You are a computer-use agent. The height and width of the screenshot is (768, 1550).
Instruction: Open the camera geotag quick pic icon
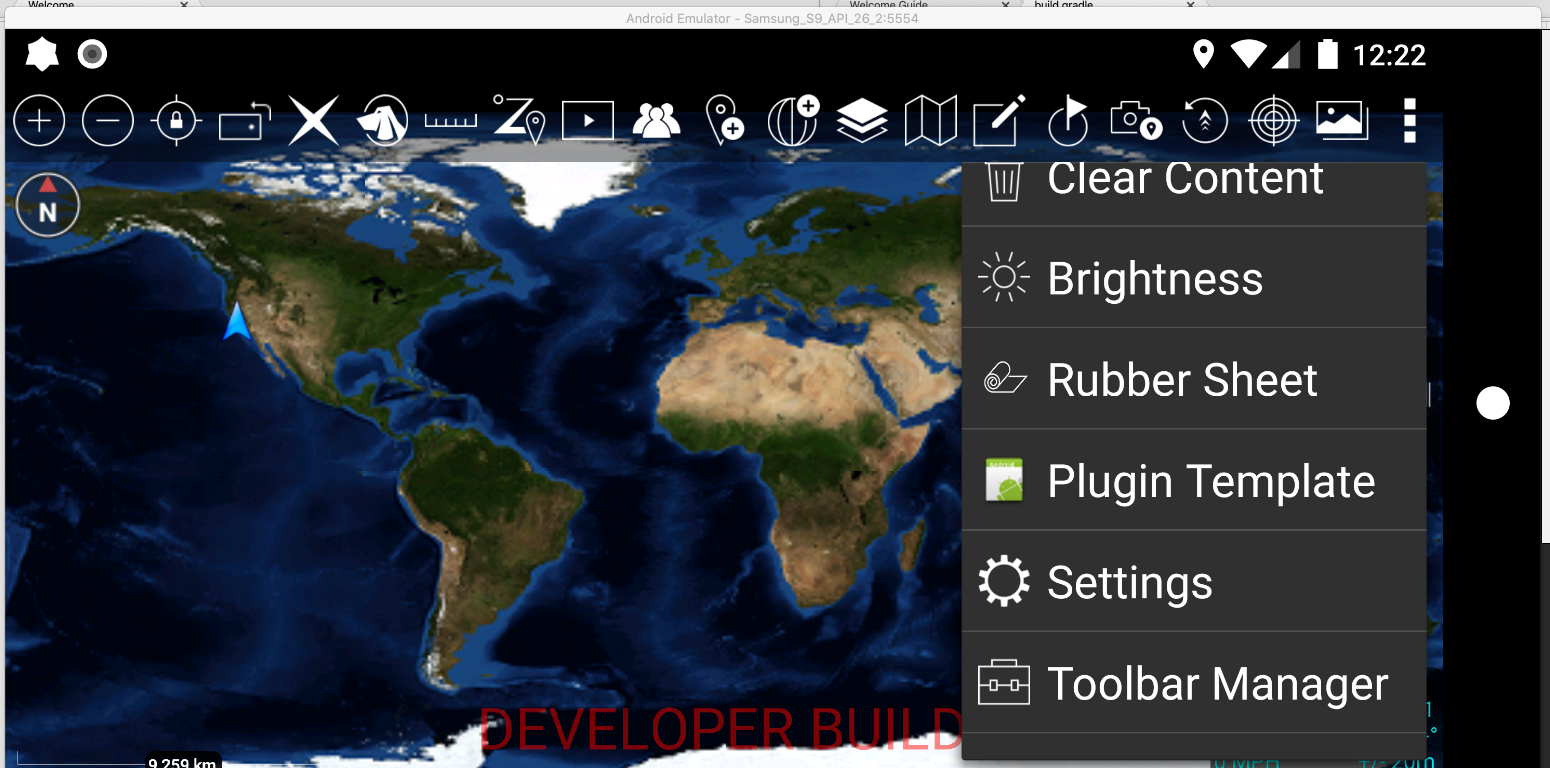click(x=1136, y=121)
